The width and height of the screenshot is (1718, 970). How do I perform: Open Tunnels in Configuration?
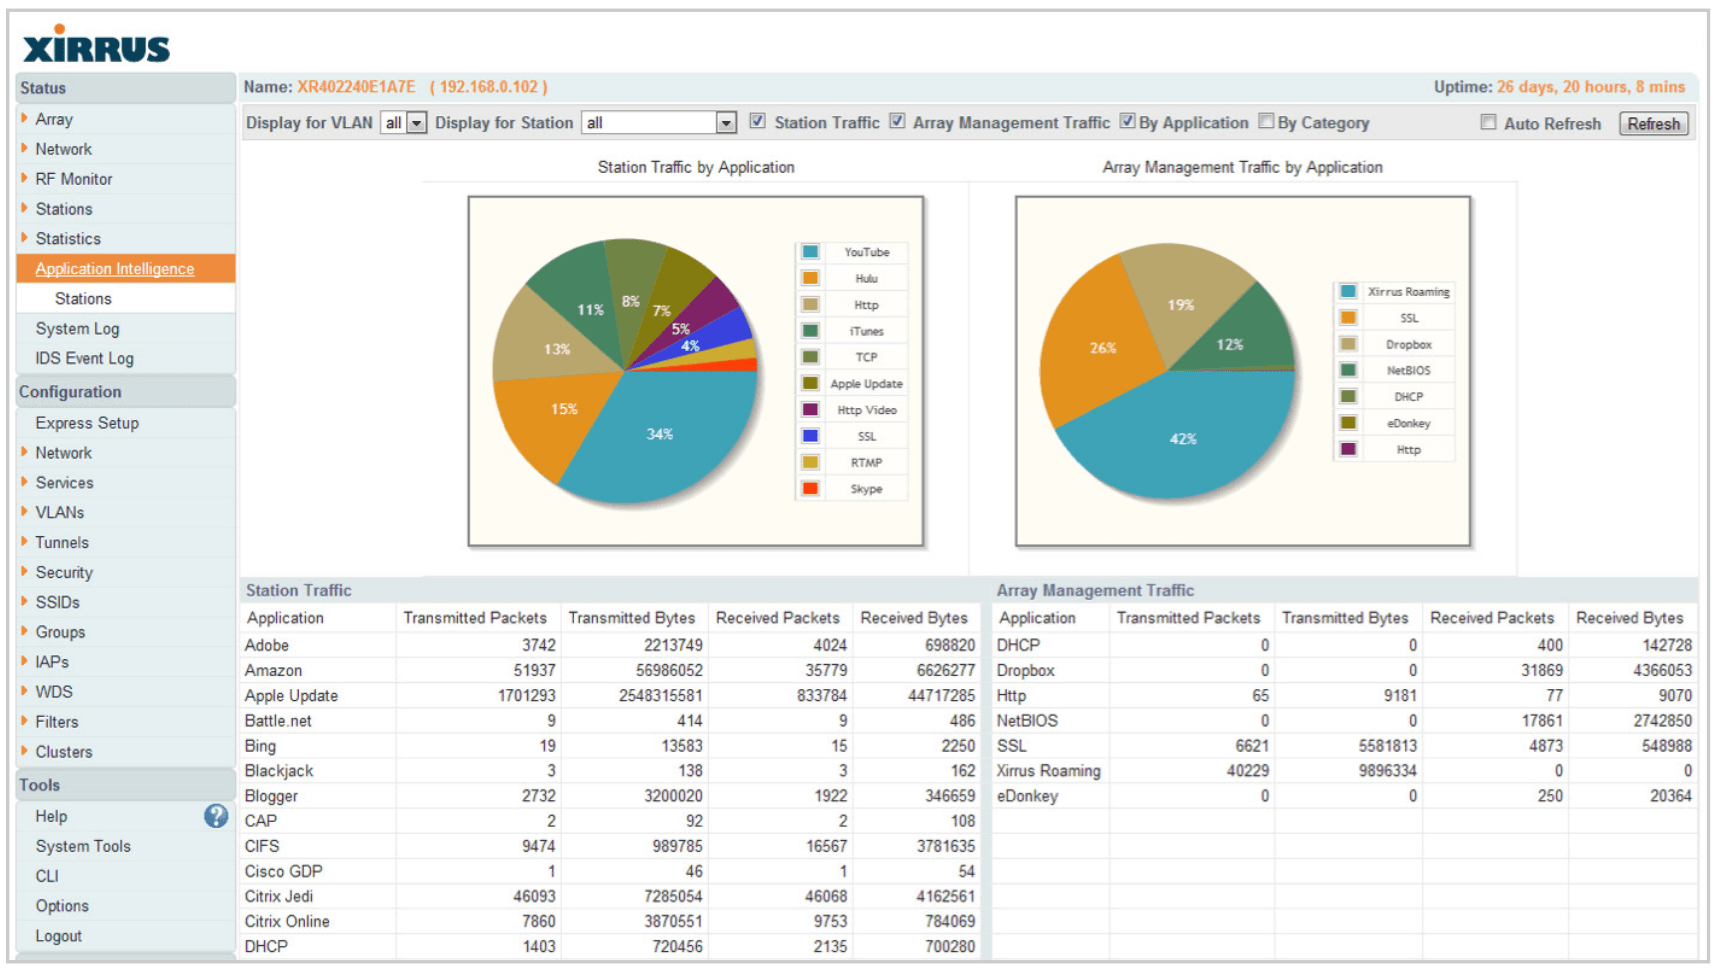62,542
